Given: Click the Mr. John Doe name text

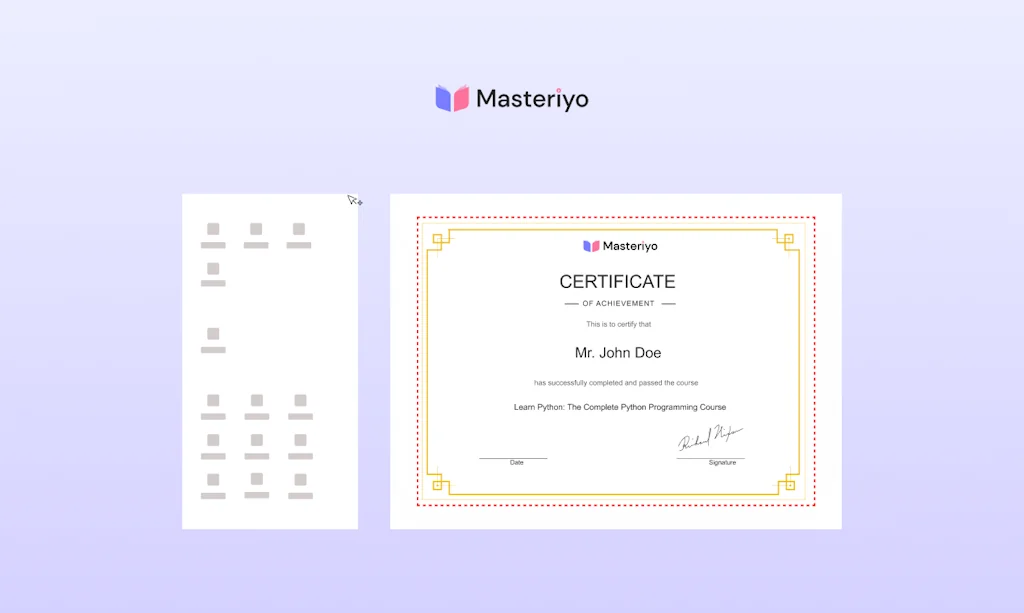Looking at the screenshot, I should click(617, 352).
